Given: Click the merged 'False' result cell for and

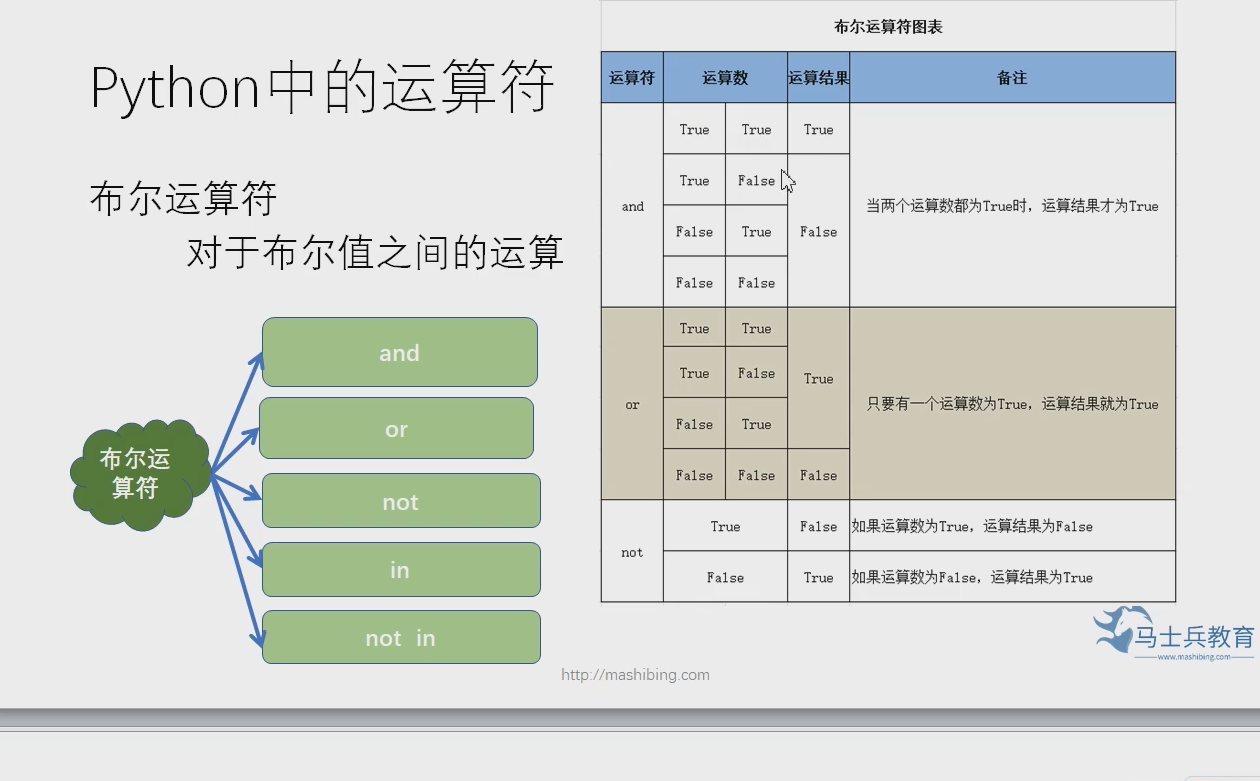Looking at the screenshot, I should click(818, 231).
